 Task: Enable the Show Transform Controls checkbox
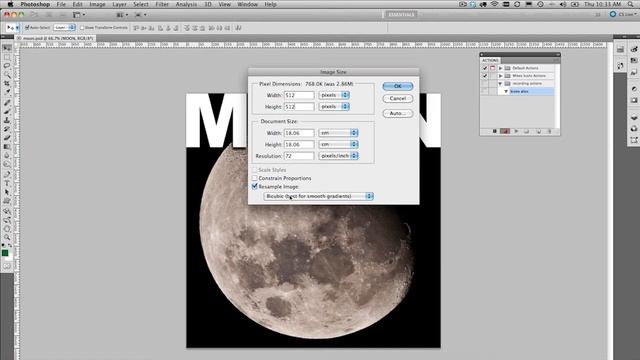82,28
